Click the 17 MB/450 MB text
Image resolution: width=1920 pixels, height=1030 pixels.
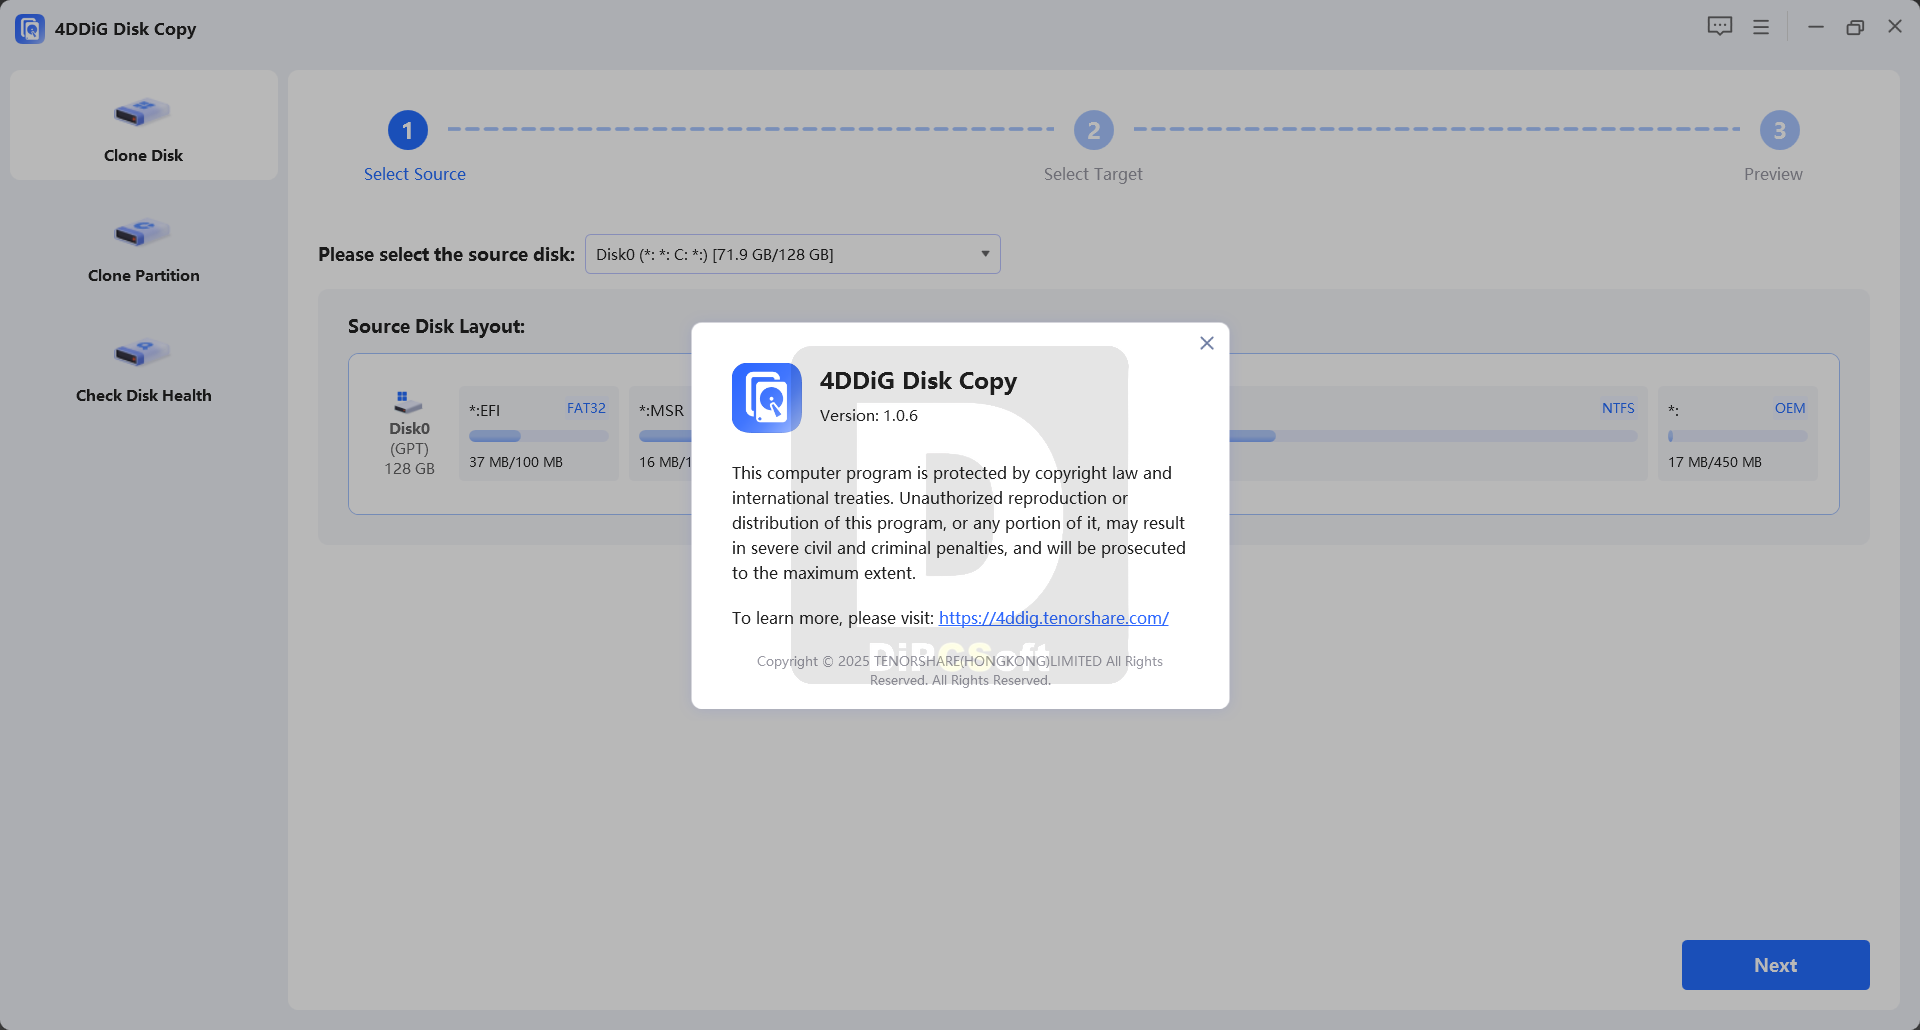pyautogui.click(x=1715, y=462)
